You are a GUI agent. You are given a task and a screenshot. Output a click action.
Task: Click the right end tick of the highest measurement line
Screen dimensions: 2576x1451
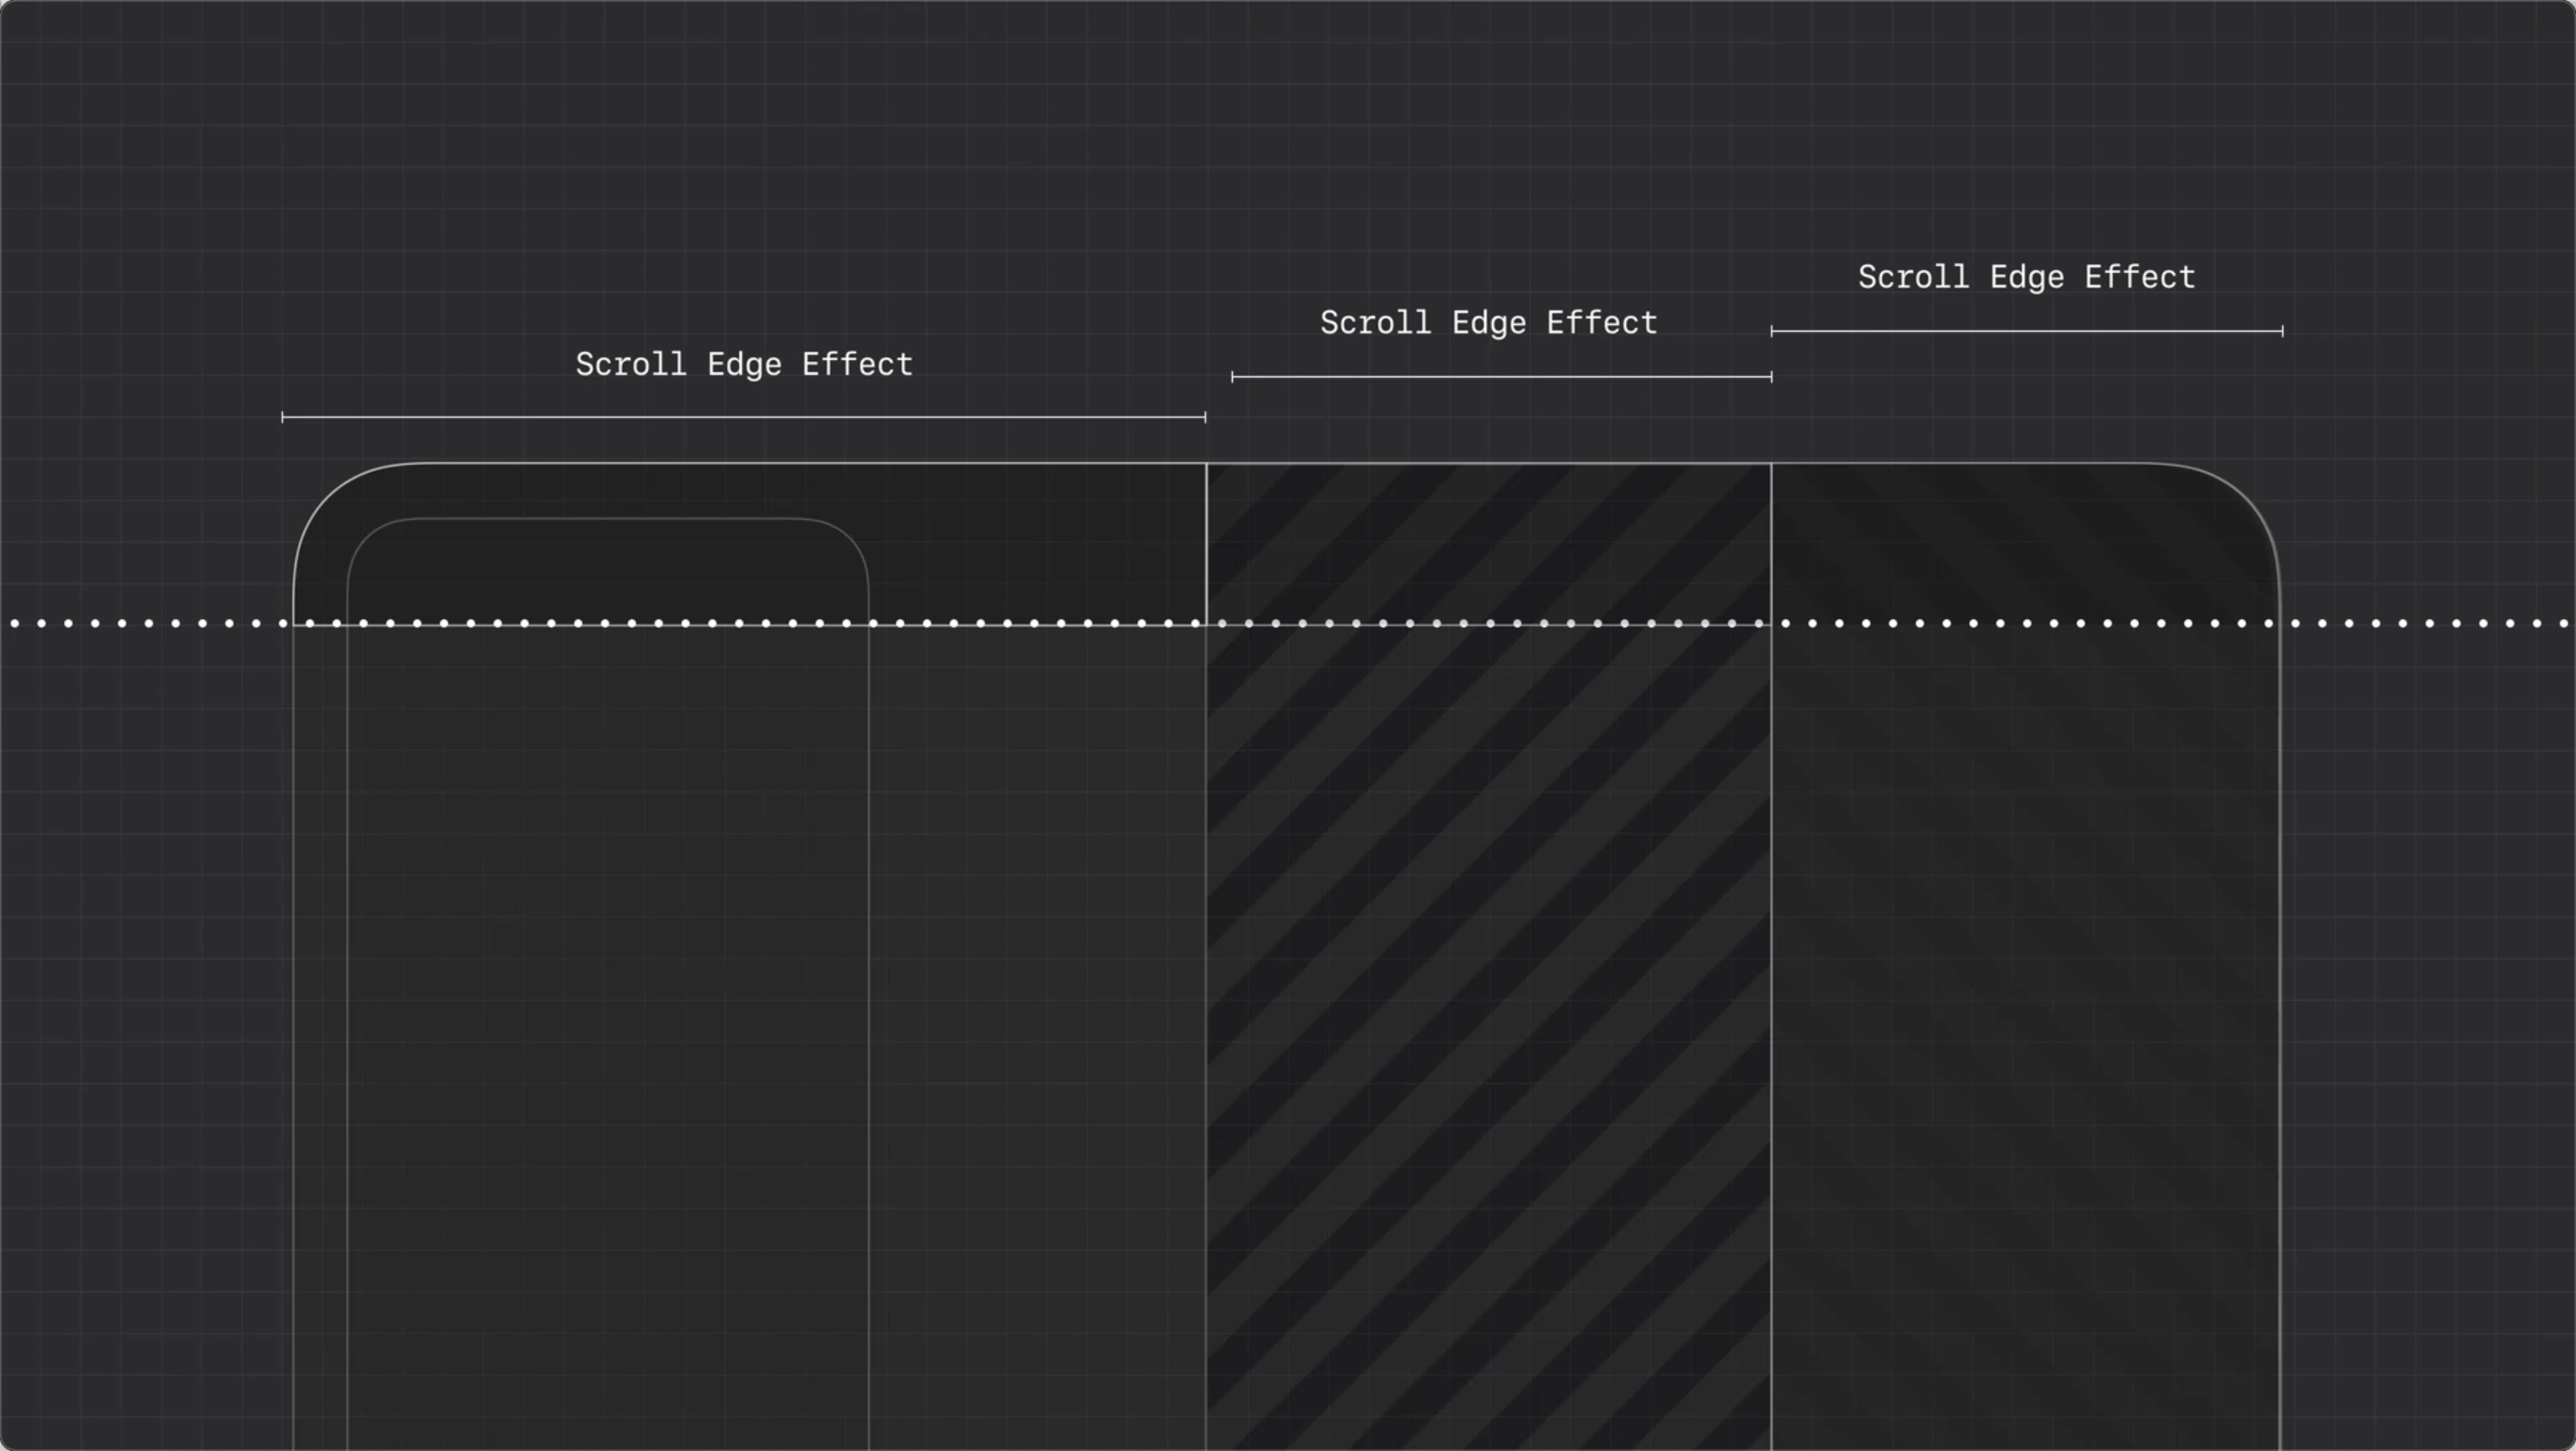pyautogui.click(x=2283, y=331)
